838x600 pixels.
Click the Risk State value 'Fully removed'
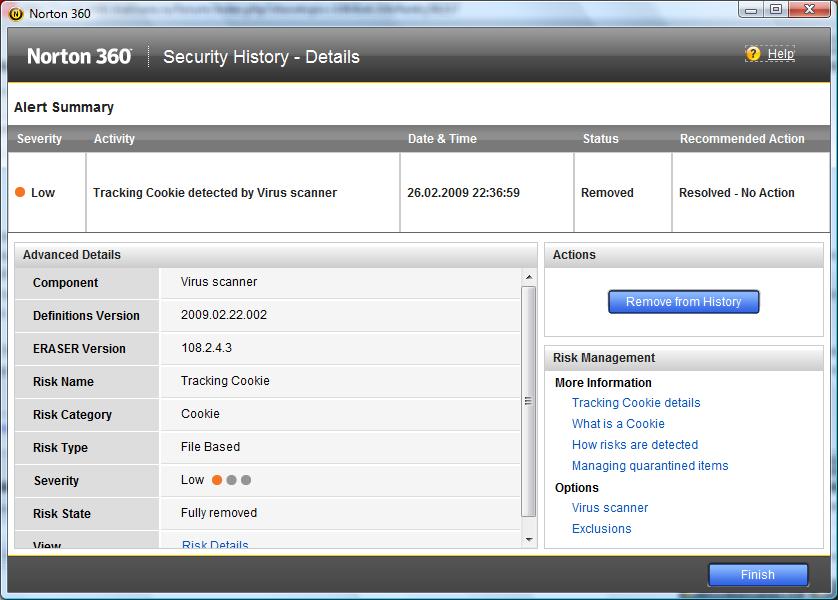click(219, 513)
